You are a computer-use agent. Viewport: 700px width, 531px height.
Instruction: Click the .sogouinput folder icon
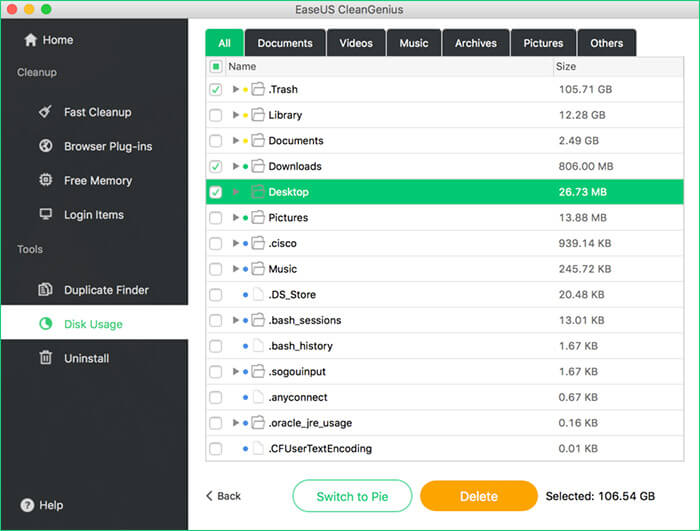258,372
